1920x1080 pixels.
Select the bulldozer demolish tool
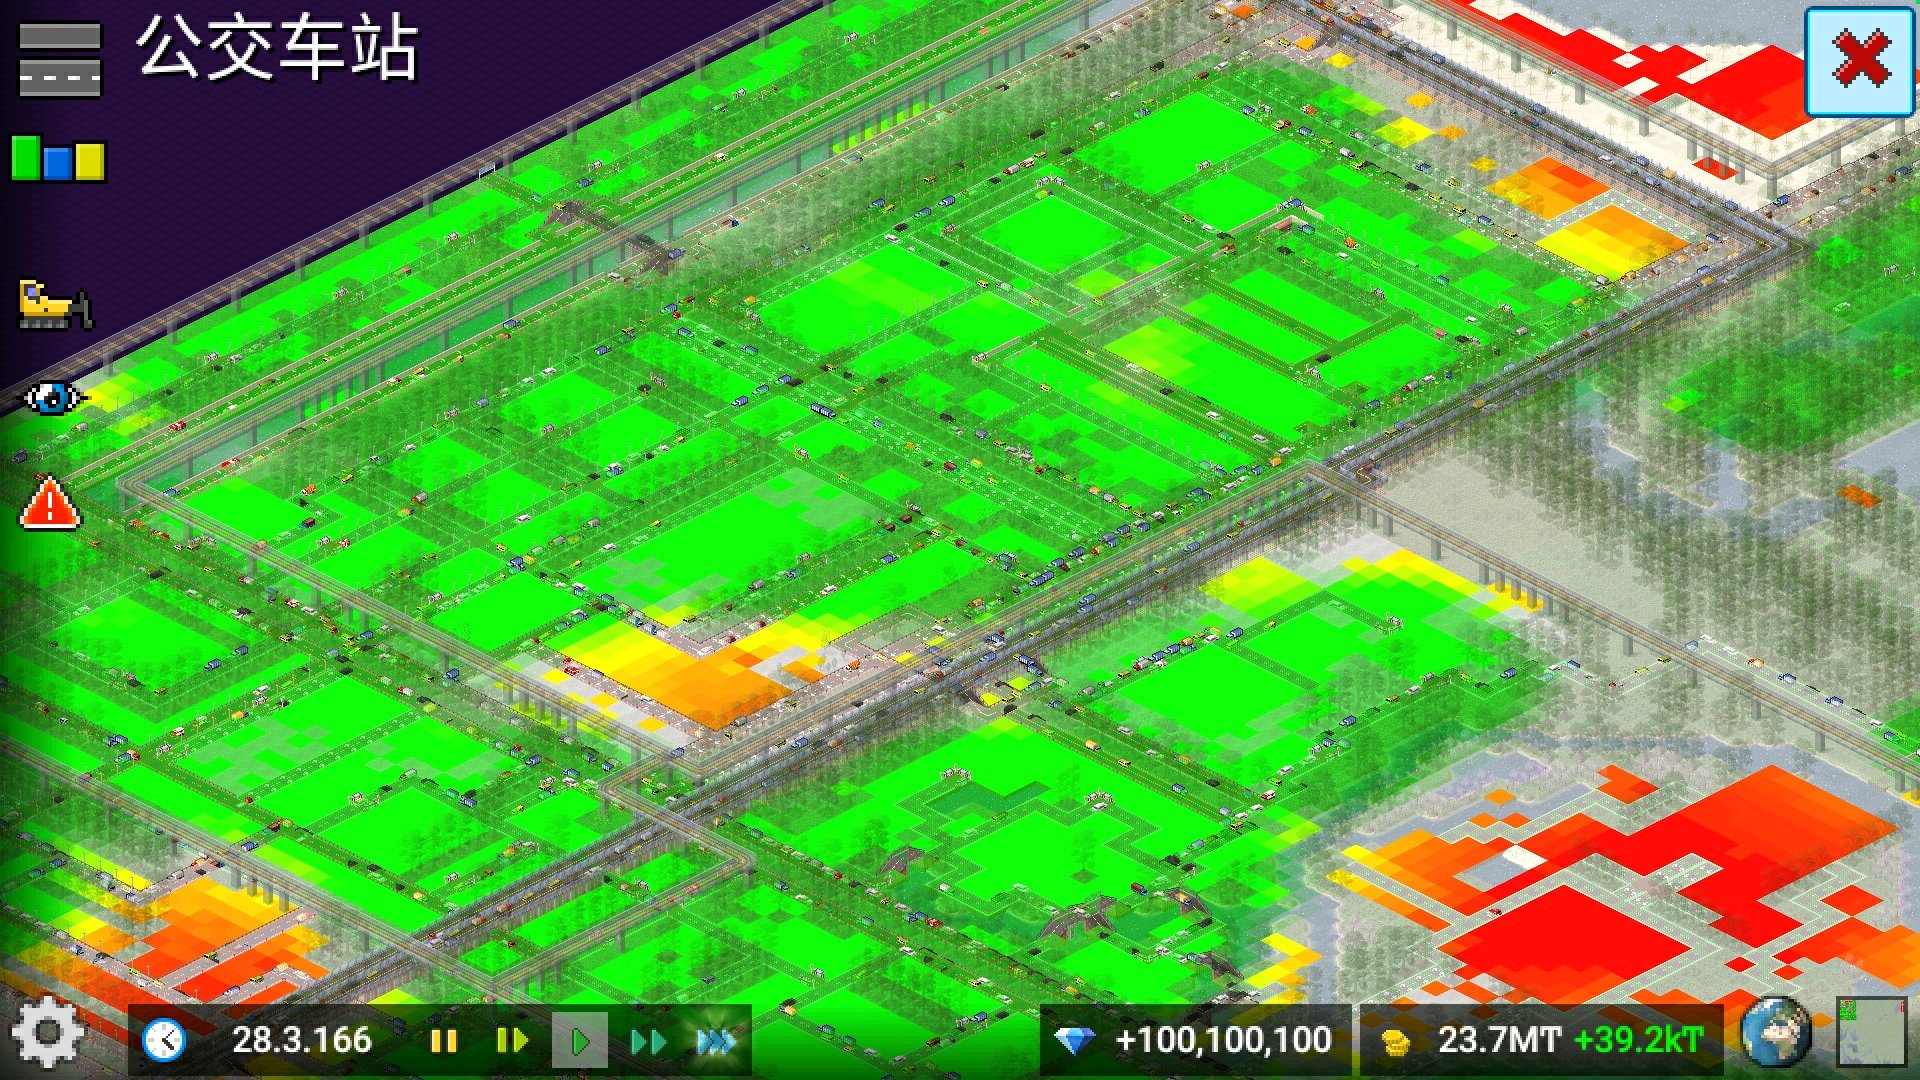pos(56,304)
